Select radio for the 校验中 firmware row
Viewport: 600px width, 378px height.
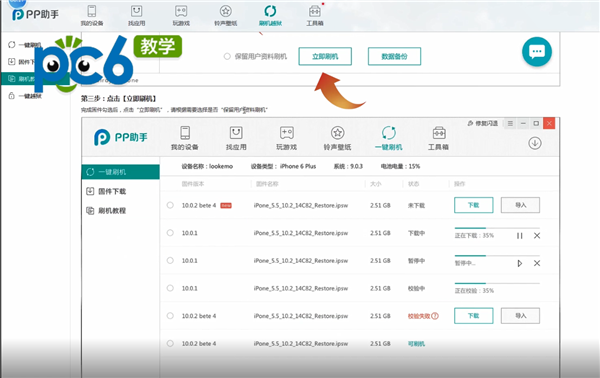click(170, 288)
